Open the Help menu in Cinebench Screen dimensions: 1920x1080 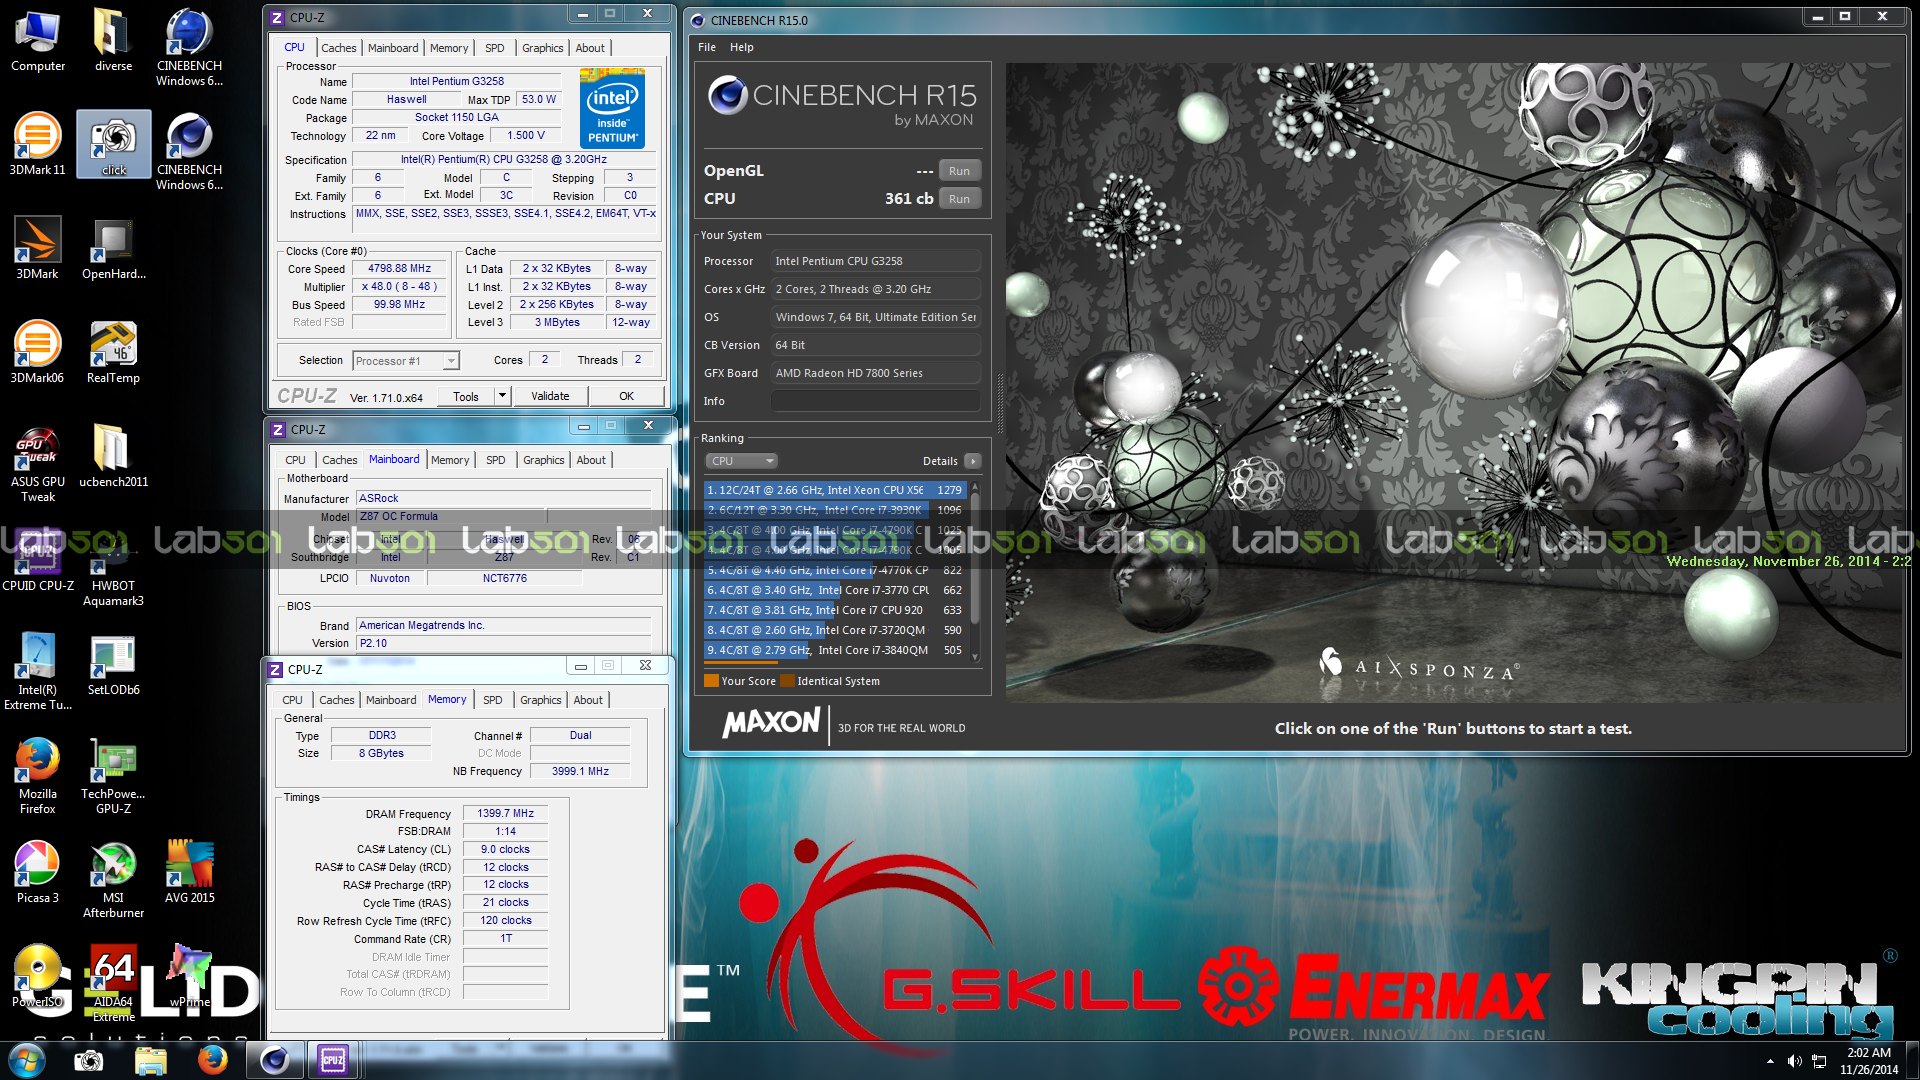pyautogui.click(x=741, y=47)
